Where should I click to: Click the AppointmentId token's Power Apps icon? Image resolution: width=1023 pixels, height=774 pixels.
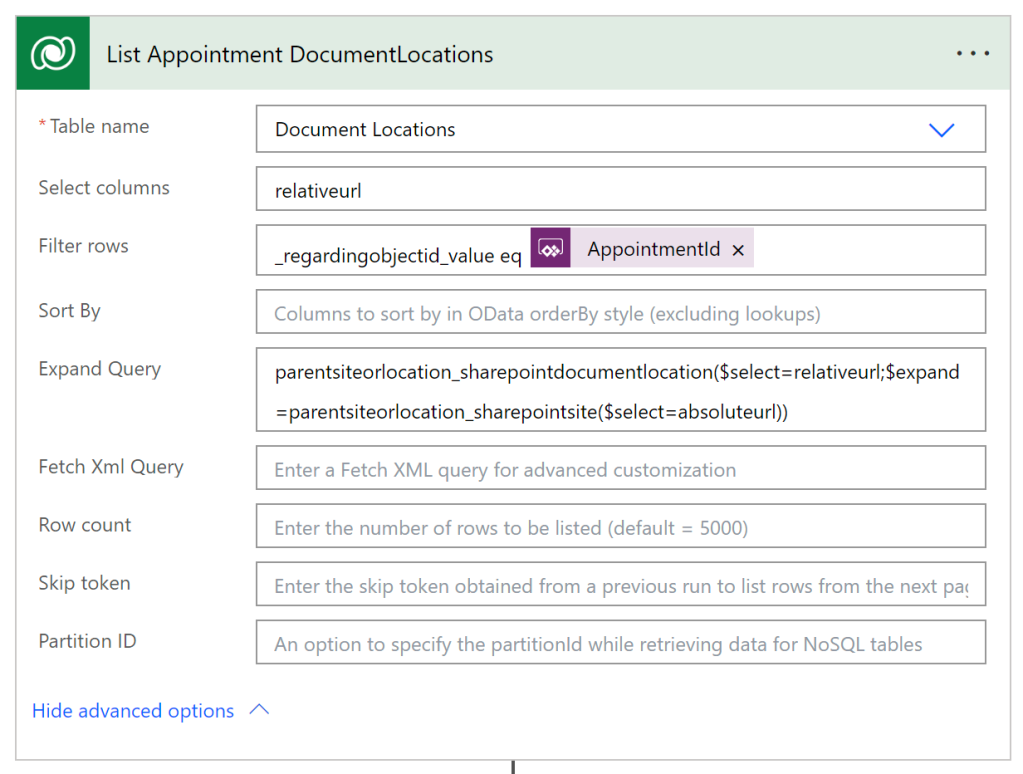tap(551, 249)
